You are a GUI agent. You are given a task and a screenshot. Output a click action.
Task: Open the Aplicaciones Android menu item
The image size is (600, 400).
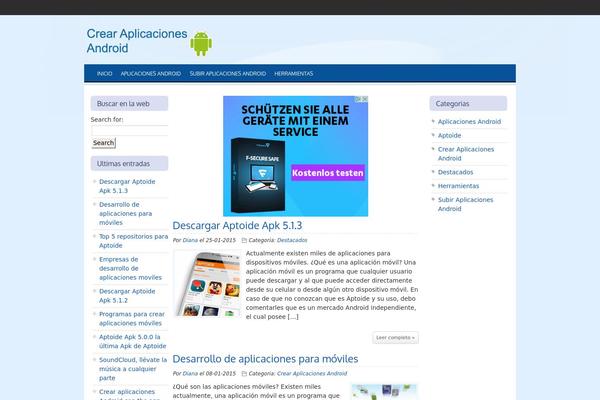[151, 73]
